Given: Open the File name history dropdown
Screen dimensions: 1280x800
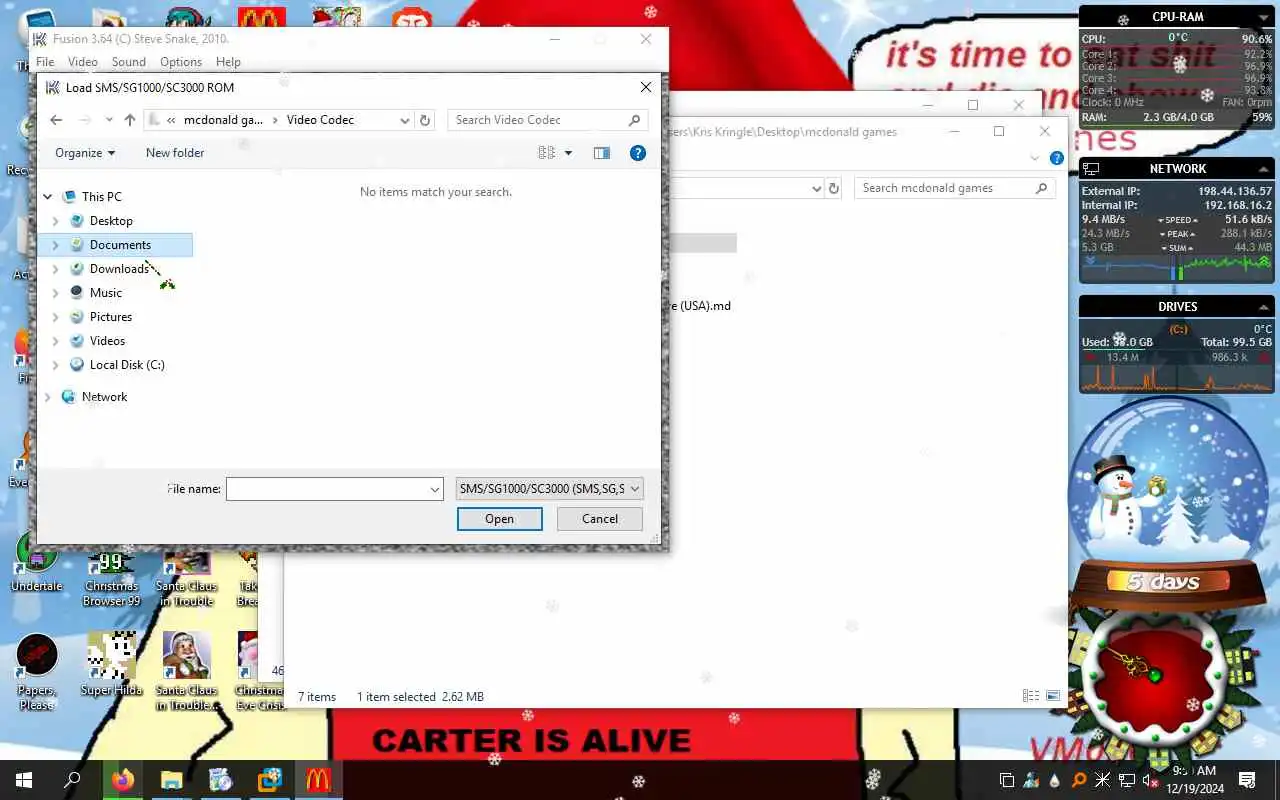Looking at the screenshot, I should [x=435, y=489].
